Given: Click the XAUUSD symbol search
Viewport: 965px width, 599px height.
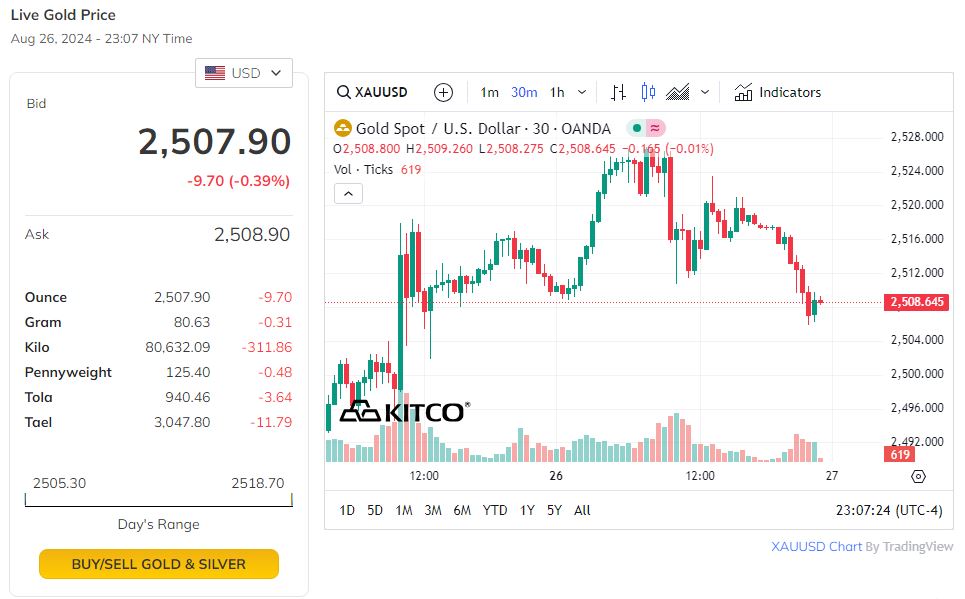Looking at the screenshot, I should pyautogui.click(x=373, y=92).
